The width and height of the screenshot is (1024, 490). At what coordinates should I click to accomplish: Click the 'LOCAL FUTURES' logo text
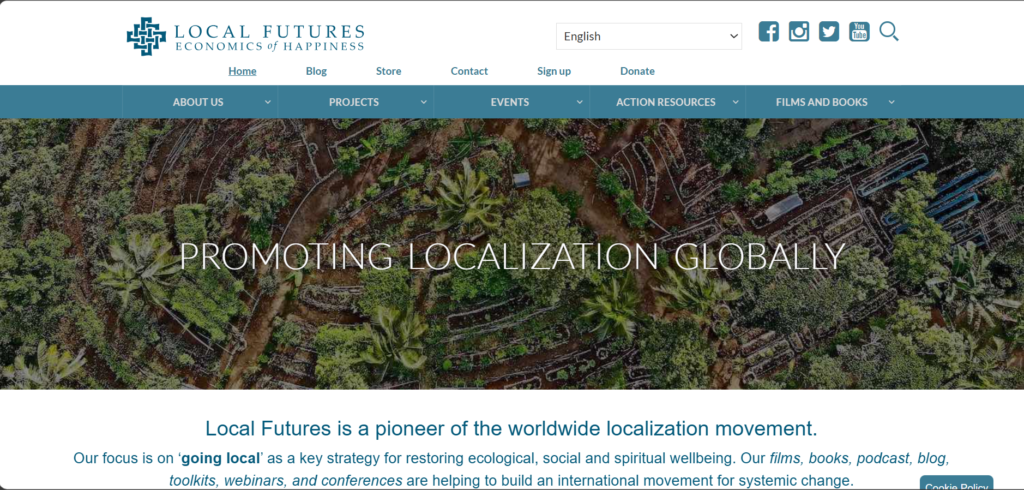pos(269,31)
